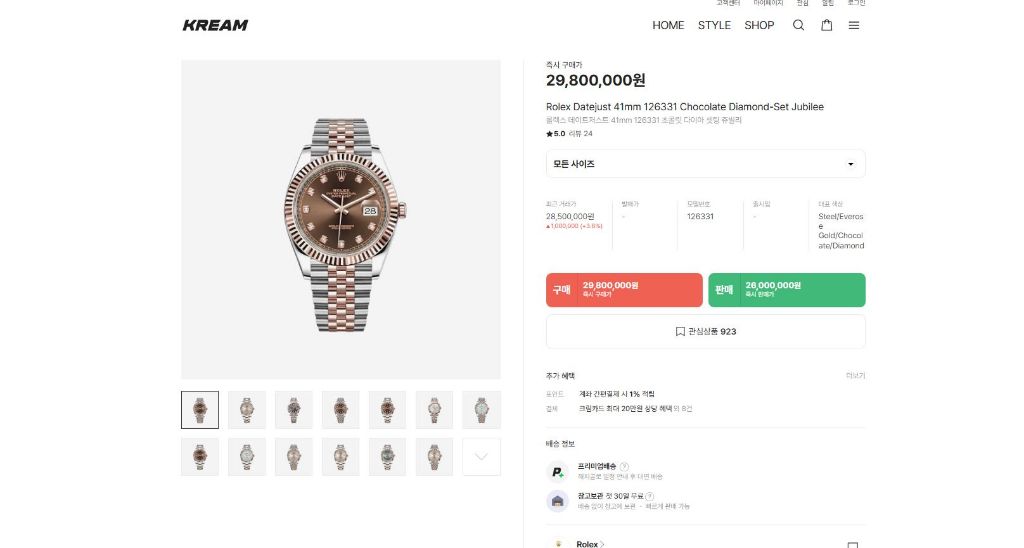Open the SHOP menu

[759, 25]
